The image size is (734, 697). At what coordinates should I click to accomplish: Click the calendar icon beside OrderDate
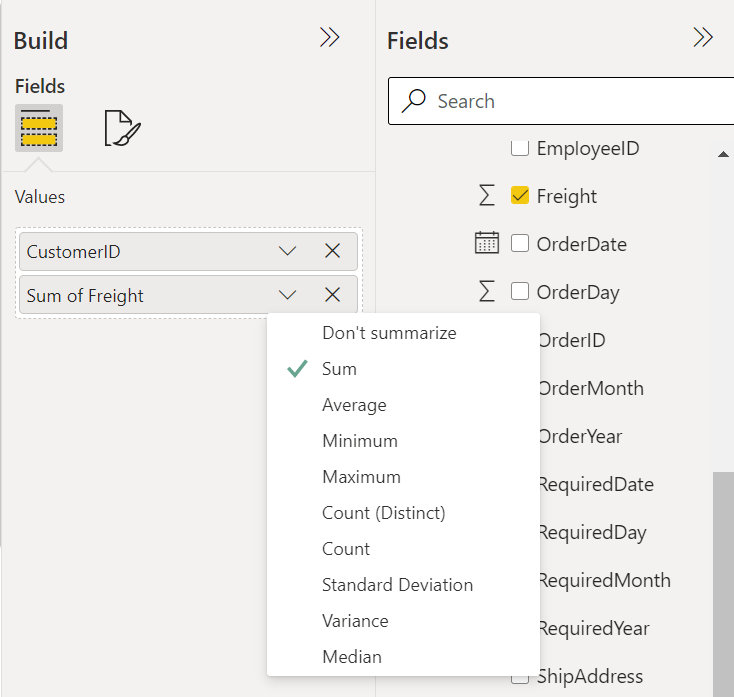point(487,243)
